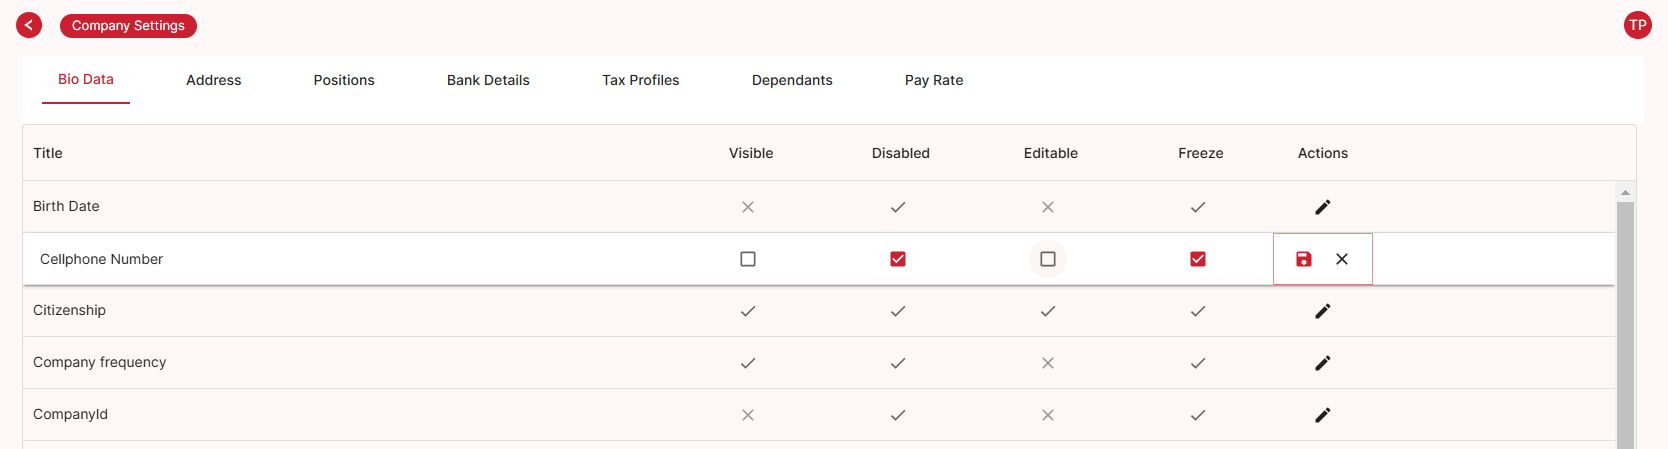This screenshot has height=449, width=1668.
Task: Go to the Bank Details tab
Action: pyautogui.click(x=488, y=80)
